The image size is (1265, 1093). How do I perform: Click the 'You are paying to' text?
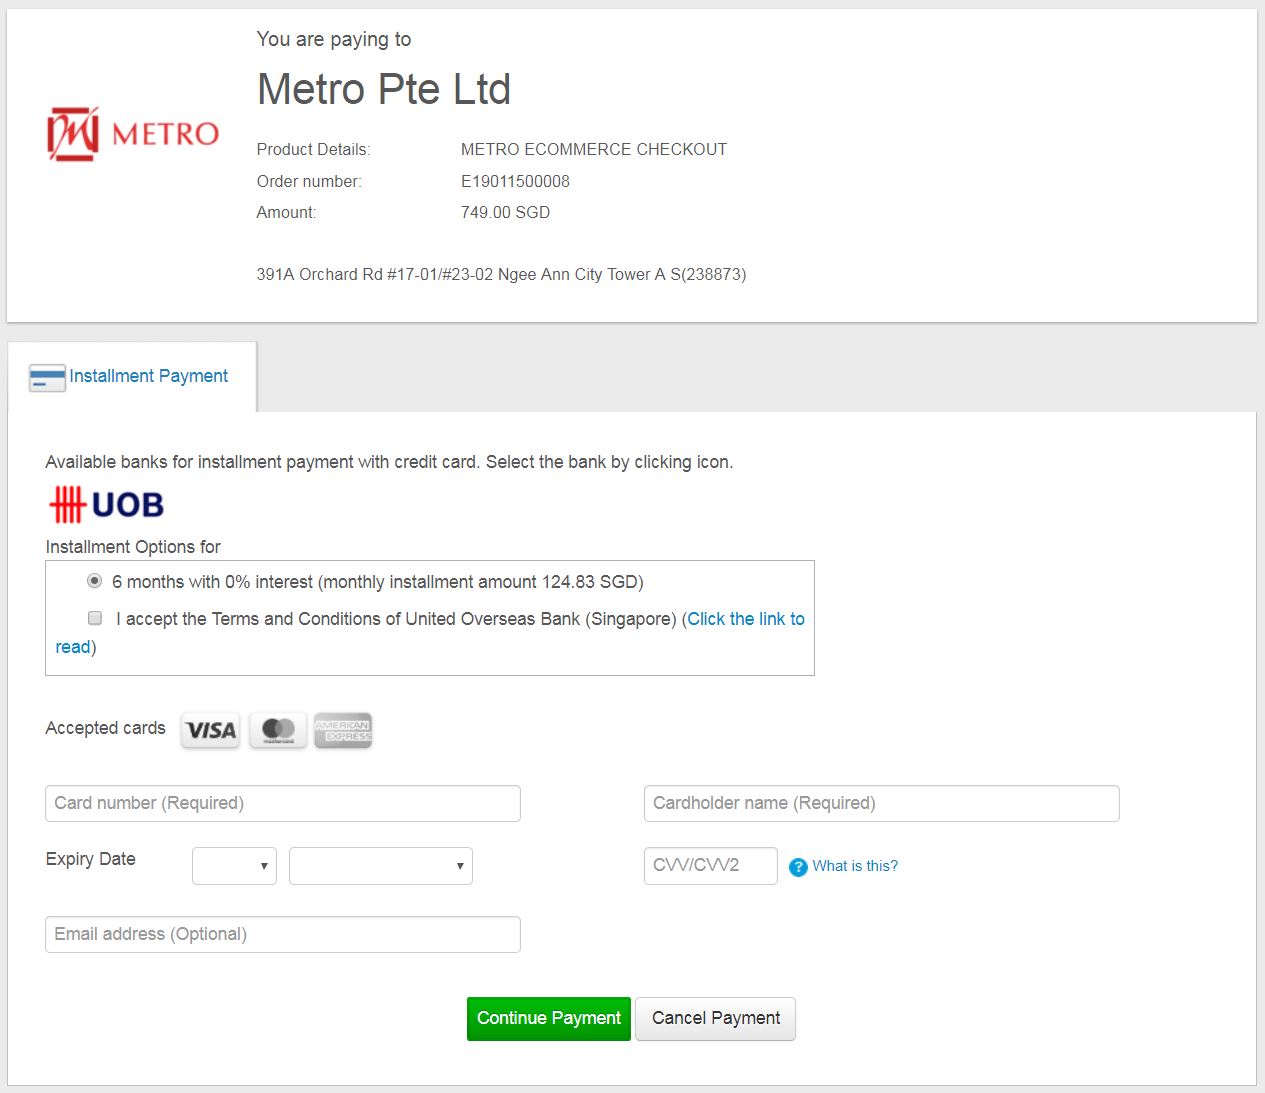pyautogui.click(x=334, y=39)
